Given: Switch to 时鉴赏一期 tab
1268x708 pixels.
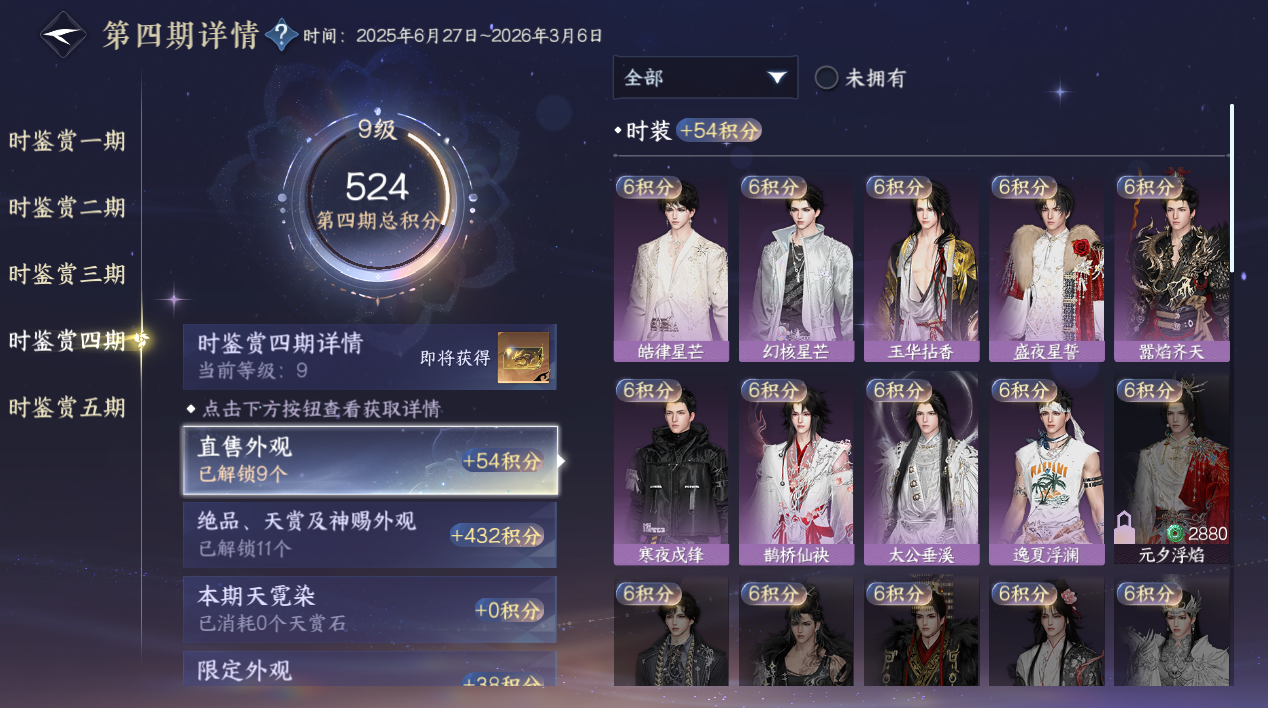Looking at the screenshot, I should (x=68, y=141).
